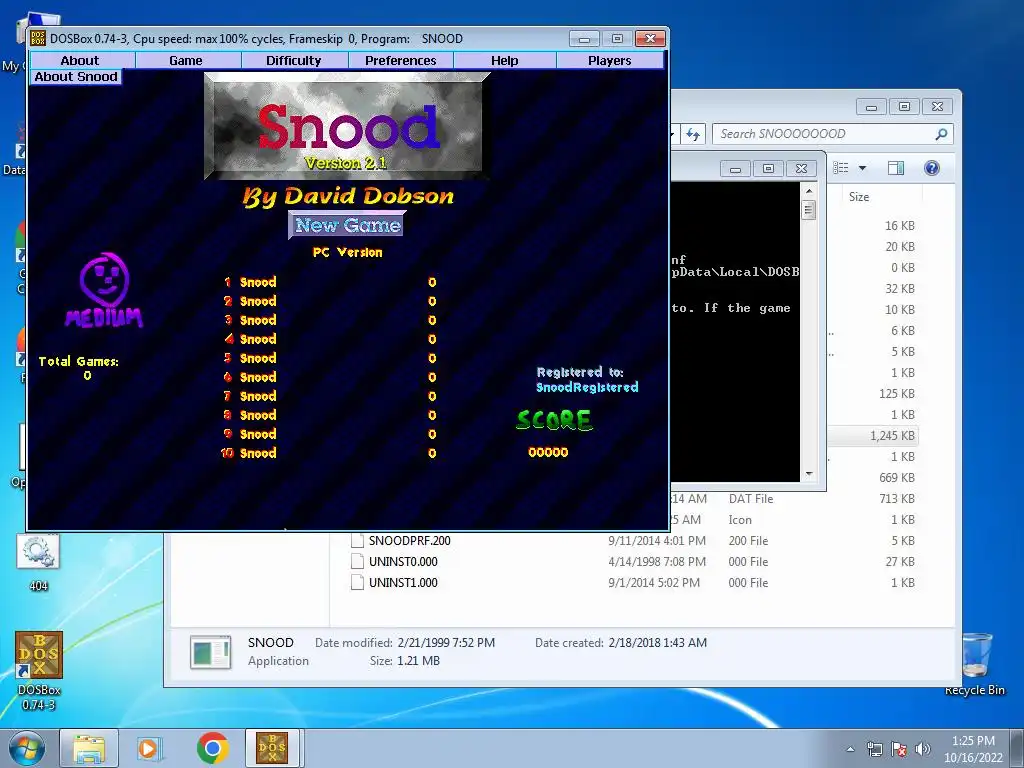The image size is (1024, 768).
Task: Open the Game menu in Snood
Action: [x=186, y=61]
